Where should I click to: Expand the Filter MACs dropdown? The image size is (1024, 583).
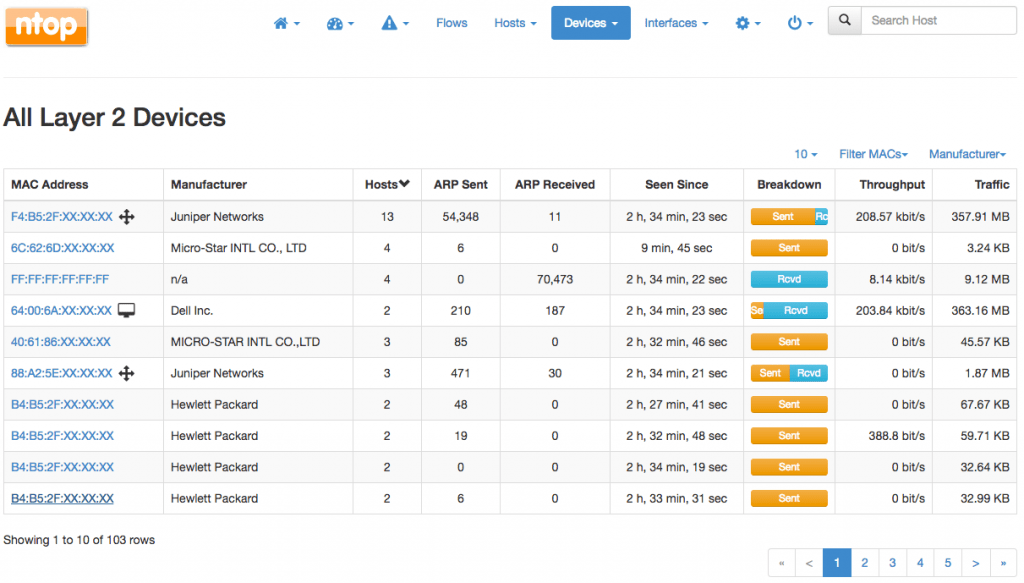[x=873, y=154]
